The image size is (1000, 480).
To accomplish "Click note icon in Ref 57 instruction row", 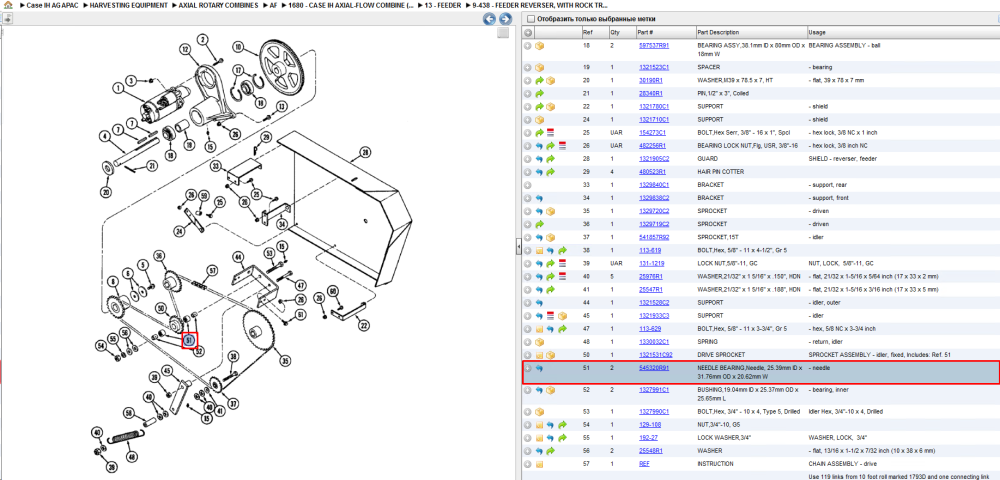I will tap(540, 464).
